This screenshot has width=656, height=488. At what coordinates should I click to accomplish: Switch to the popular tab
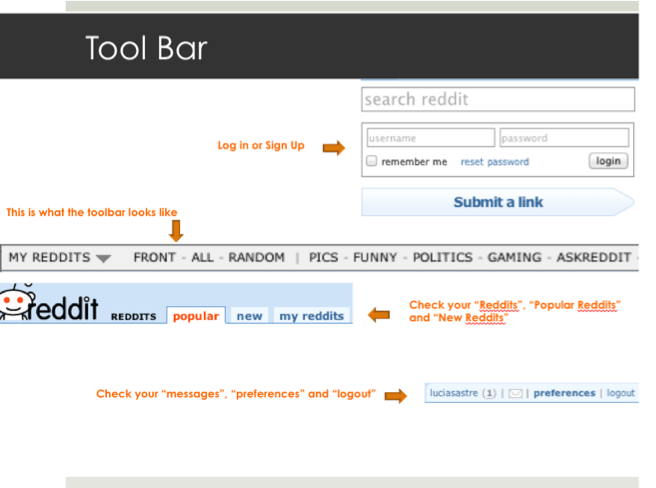tap(196, 316)
